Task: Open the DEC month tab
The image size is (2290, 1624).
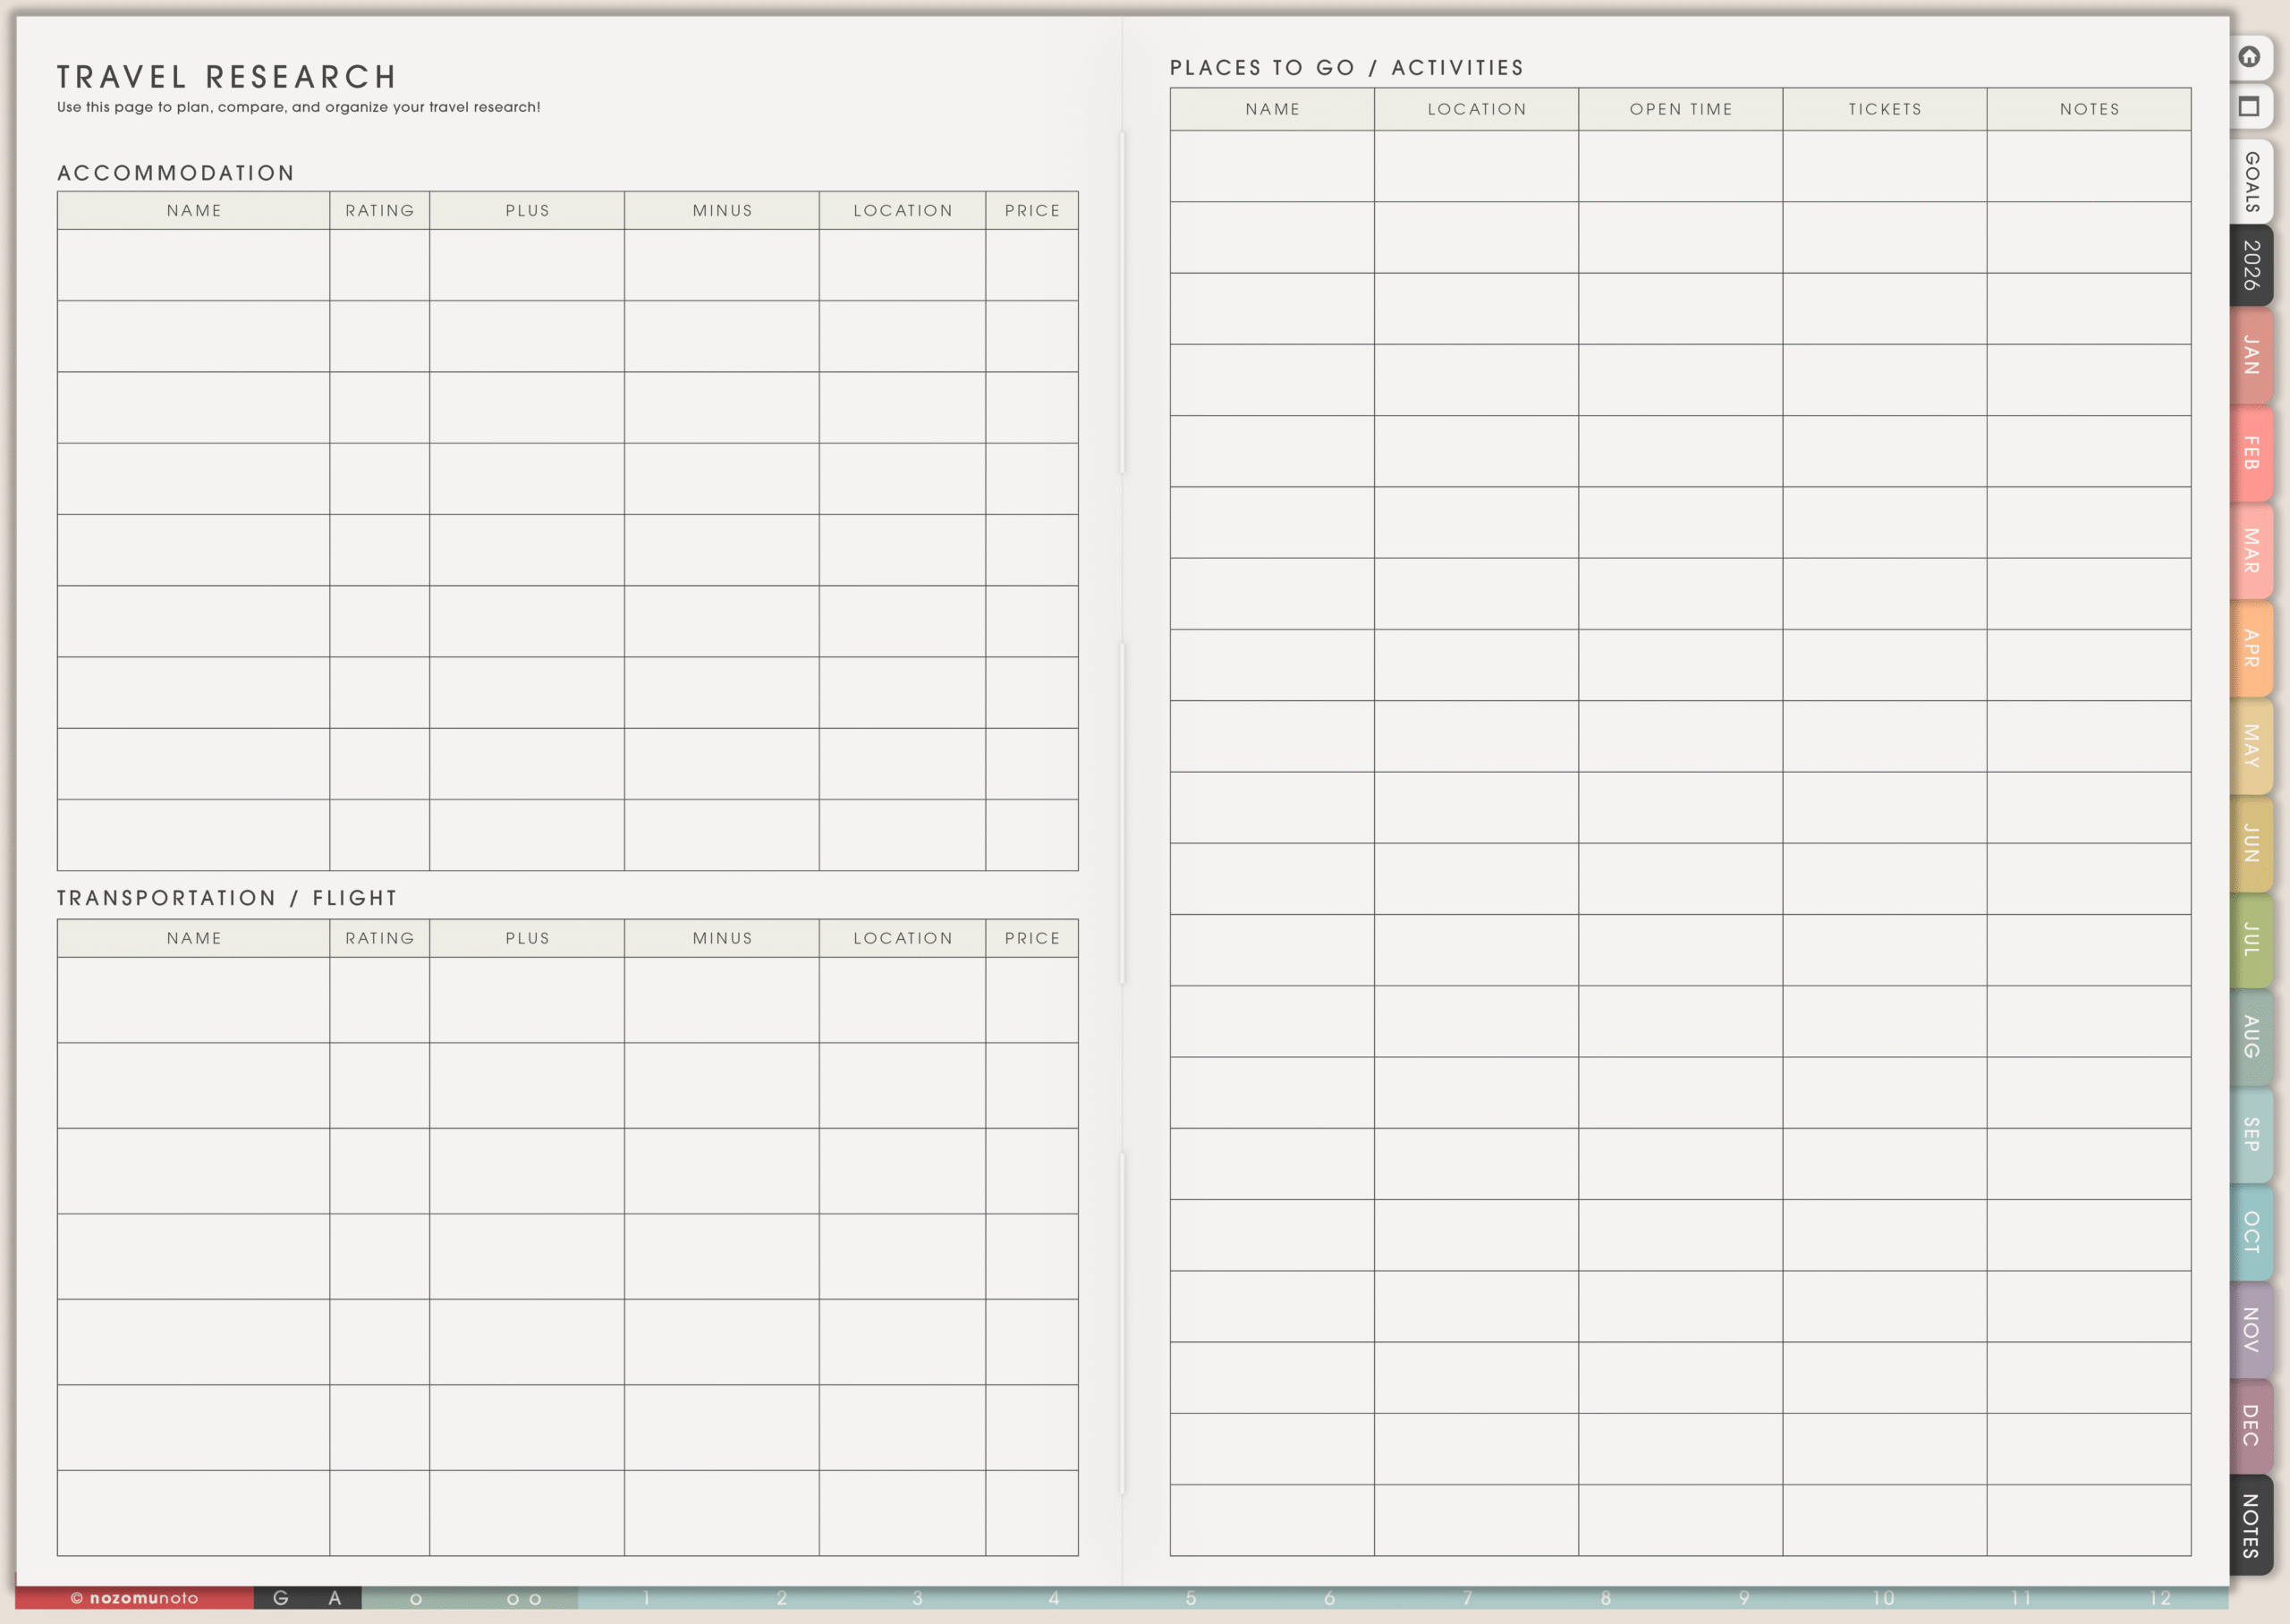Action: click(2251, 1425)
